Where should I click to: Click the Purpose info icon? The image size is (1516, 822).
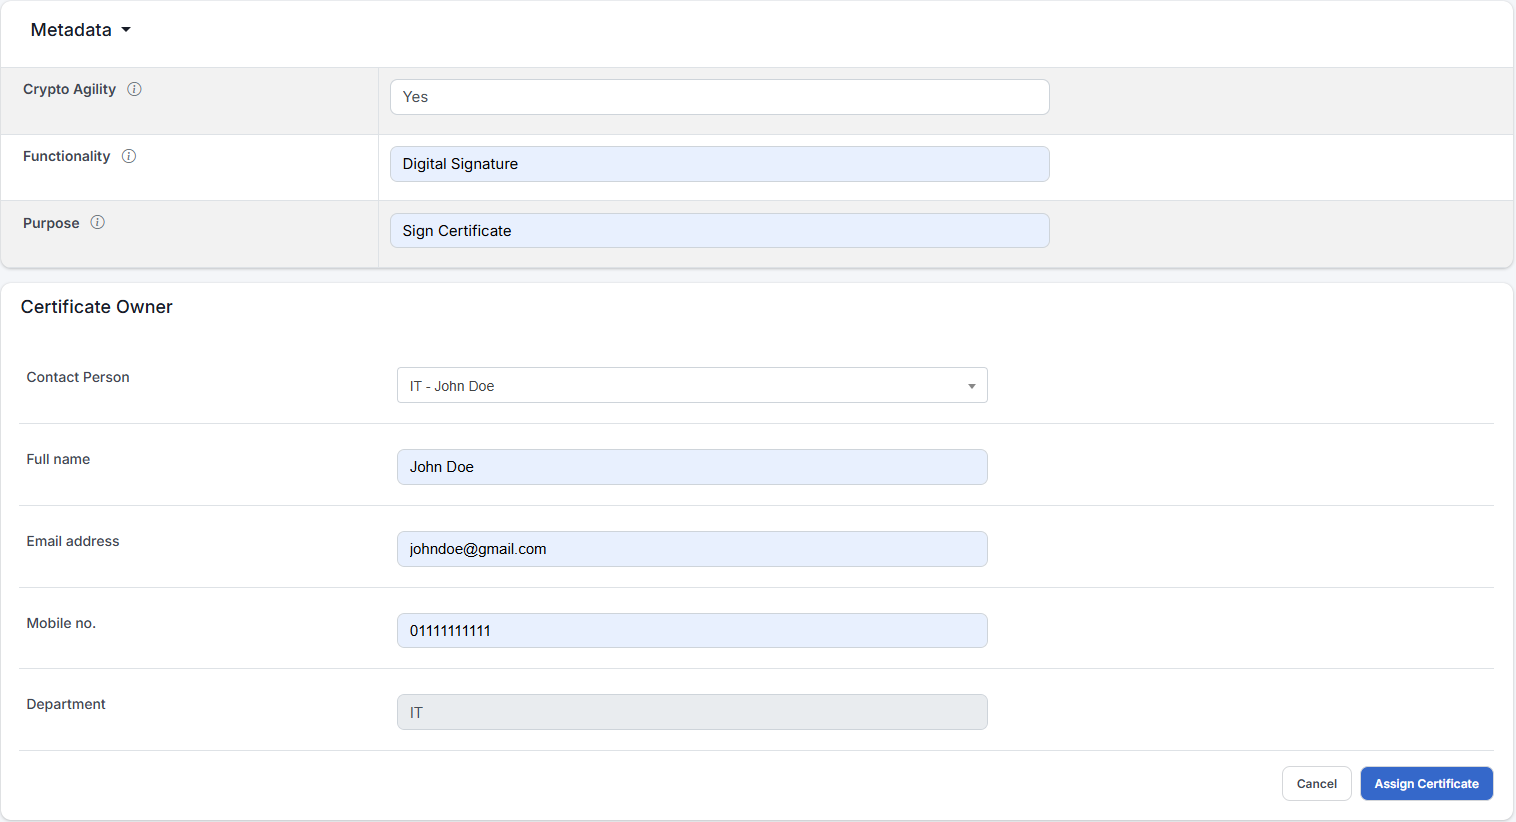pyautogui.click(x=97, y=222)
